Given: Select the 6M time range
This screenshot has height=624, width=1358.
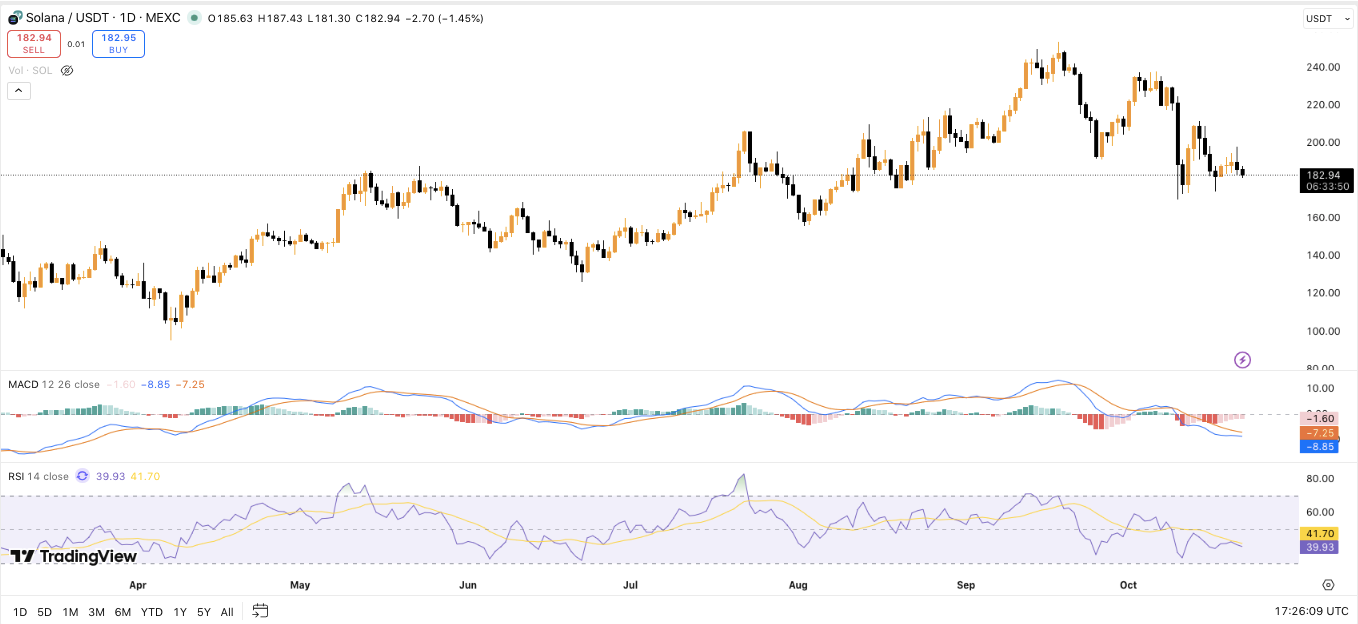Looking at the screenshot, I should (122, 611).
